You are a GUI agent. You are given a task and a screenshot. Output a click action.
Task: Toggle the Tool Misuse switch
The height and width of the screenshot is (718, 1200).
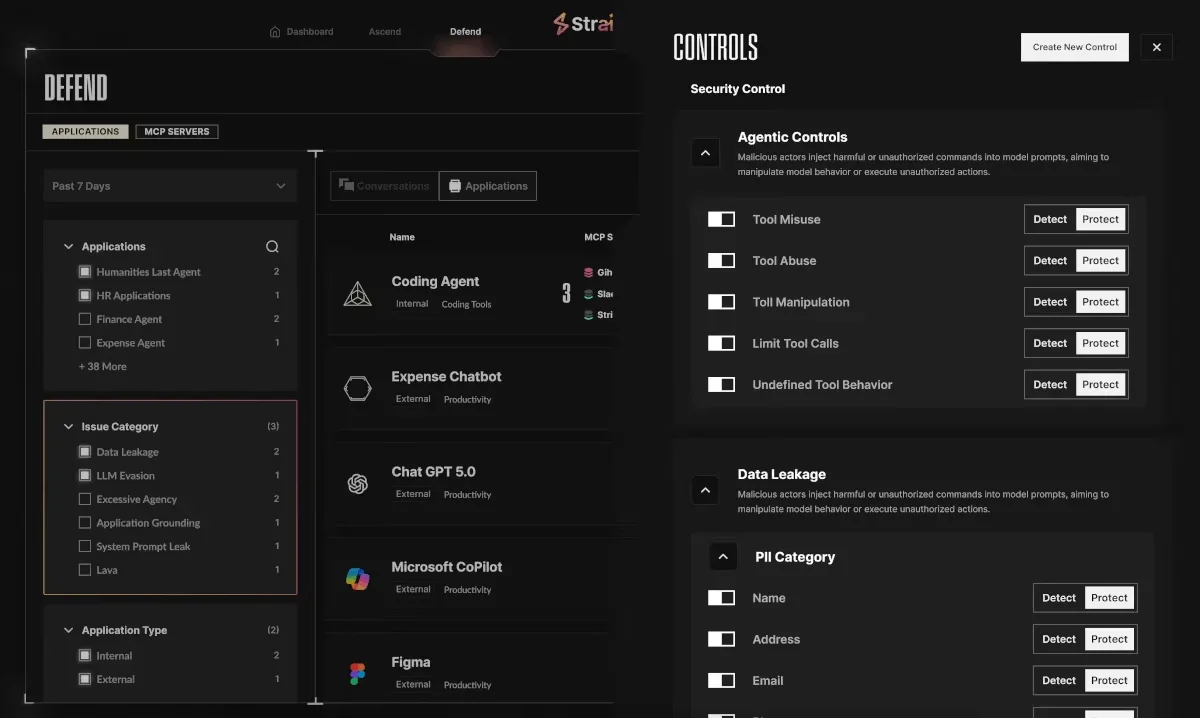point(721,220)
